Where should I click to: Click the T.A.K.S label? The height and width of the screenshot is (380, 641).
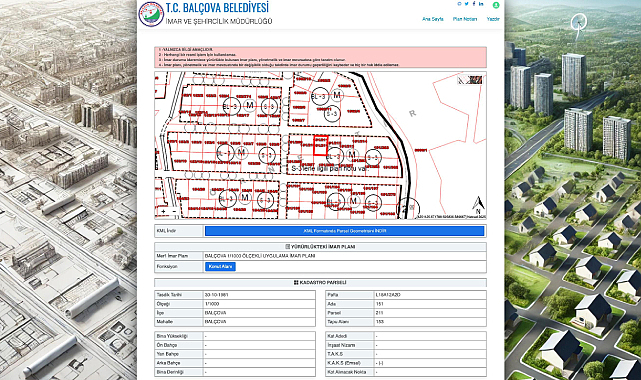pos(335,354)
